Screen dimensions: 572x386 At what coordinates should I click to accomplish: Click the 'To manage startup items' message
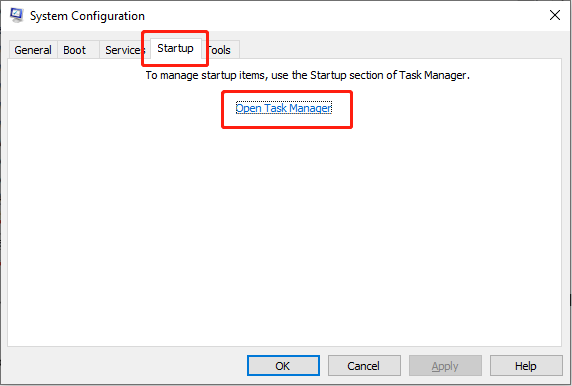(x=308, y=75)
